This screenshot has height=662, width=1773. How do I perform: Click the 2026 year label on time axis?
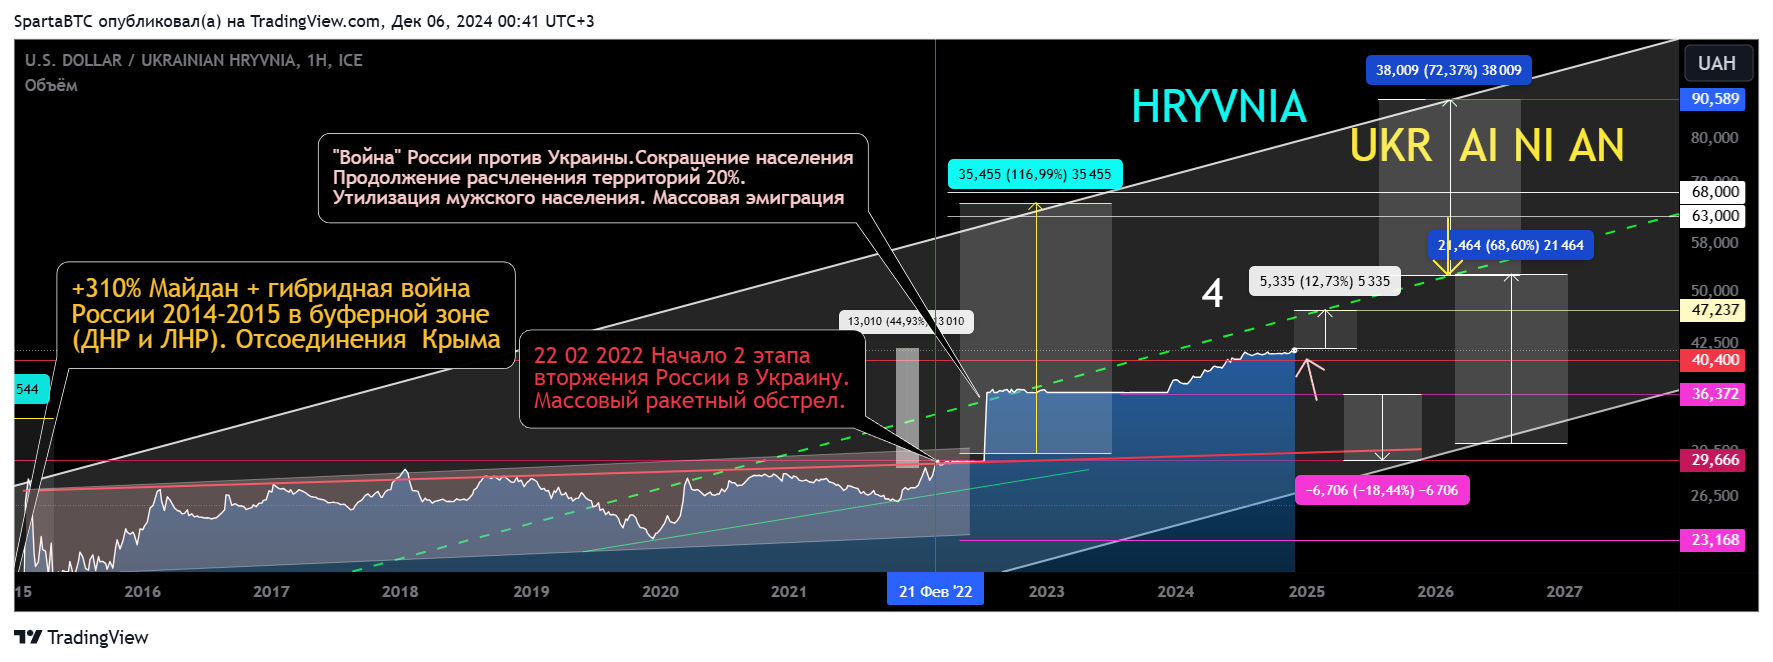[1435, 592]
